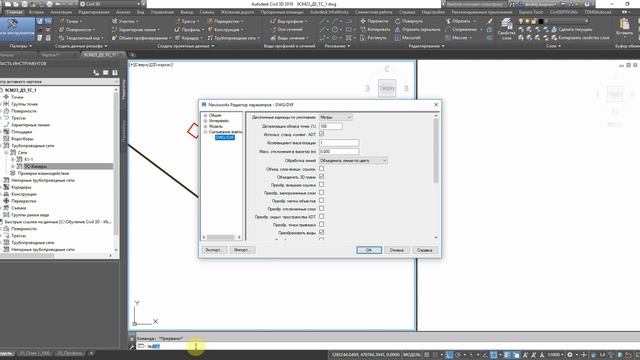
Task: Open the Аннотации ribbon tab
Action: click(61, 12)
